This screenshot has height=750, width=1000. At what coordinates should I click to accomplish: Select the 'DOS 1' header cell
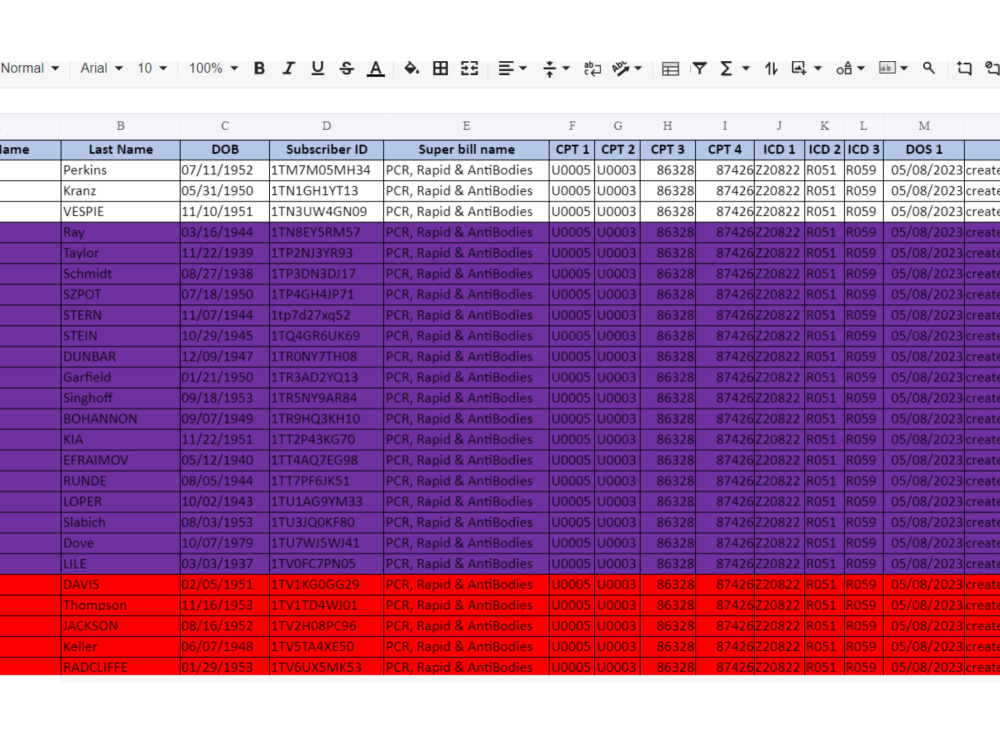coord(924,149)
